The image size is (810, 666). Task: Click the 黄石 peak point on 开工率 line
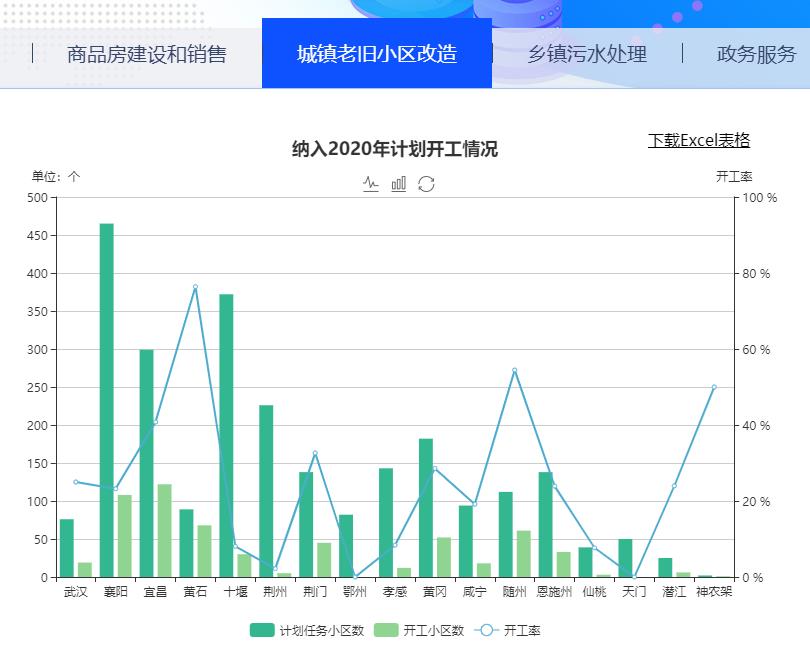tap(195, 287)
